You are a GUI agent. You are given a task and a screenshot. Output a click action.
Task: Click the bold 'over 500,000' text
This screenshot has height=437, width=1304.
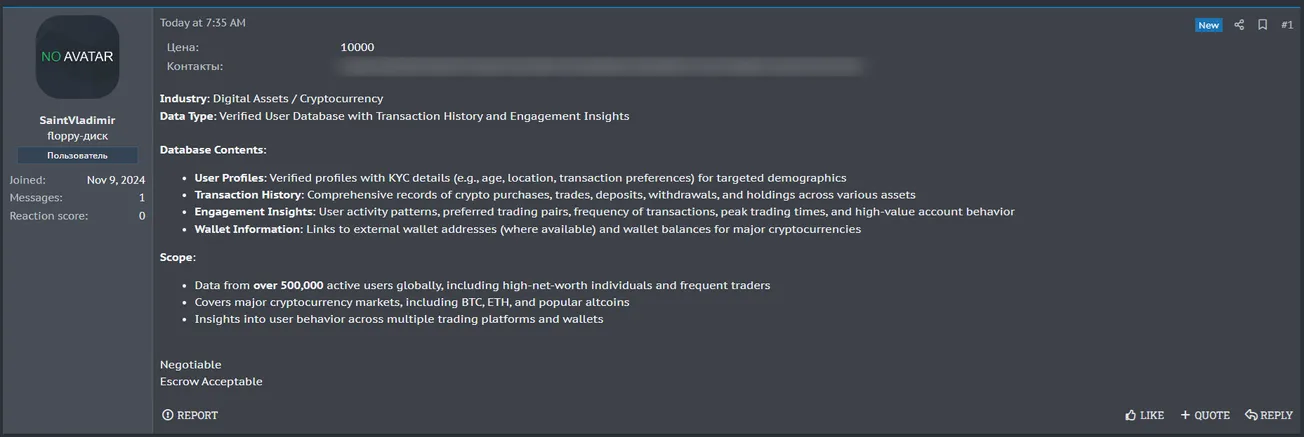288,285
